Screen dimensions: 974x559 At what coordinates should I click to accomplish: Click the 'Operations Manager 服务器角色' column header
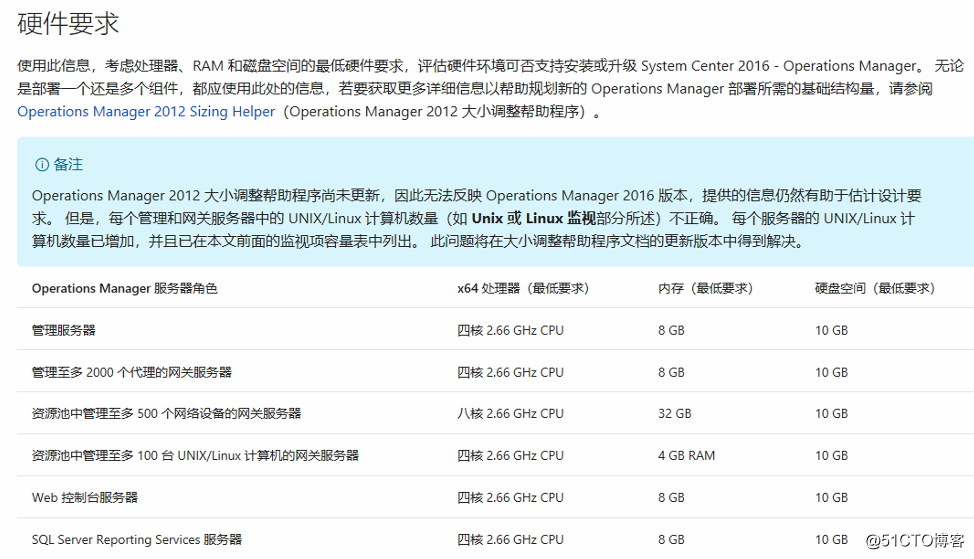pyautogui.click(x=125, y=289)
